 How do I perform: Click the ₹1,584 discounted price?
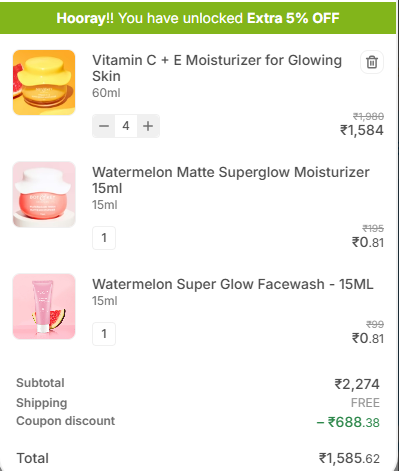pos(362,130)
